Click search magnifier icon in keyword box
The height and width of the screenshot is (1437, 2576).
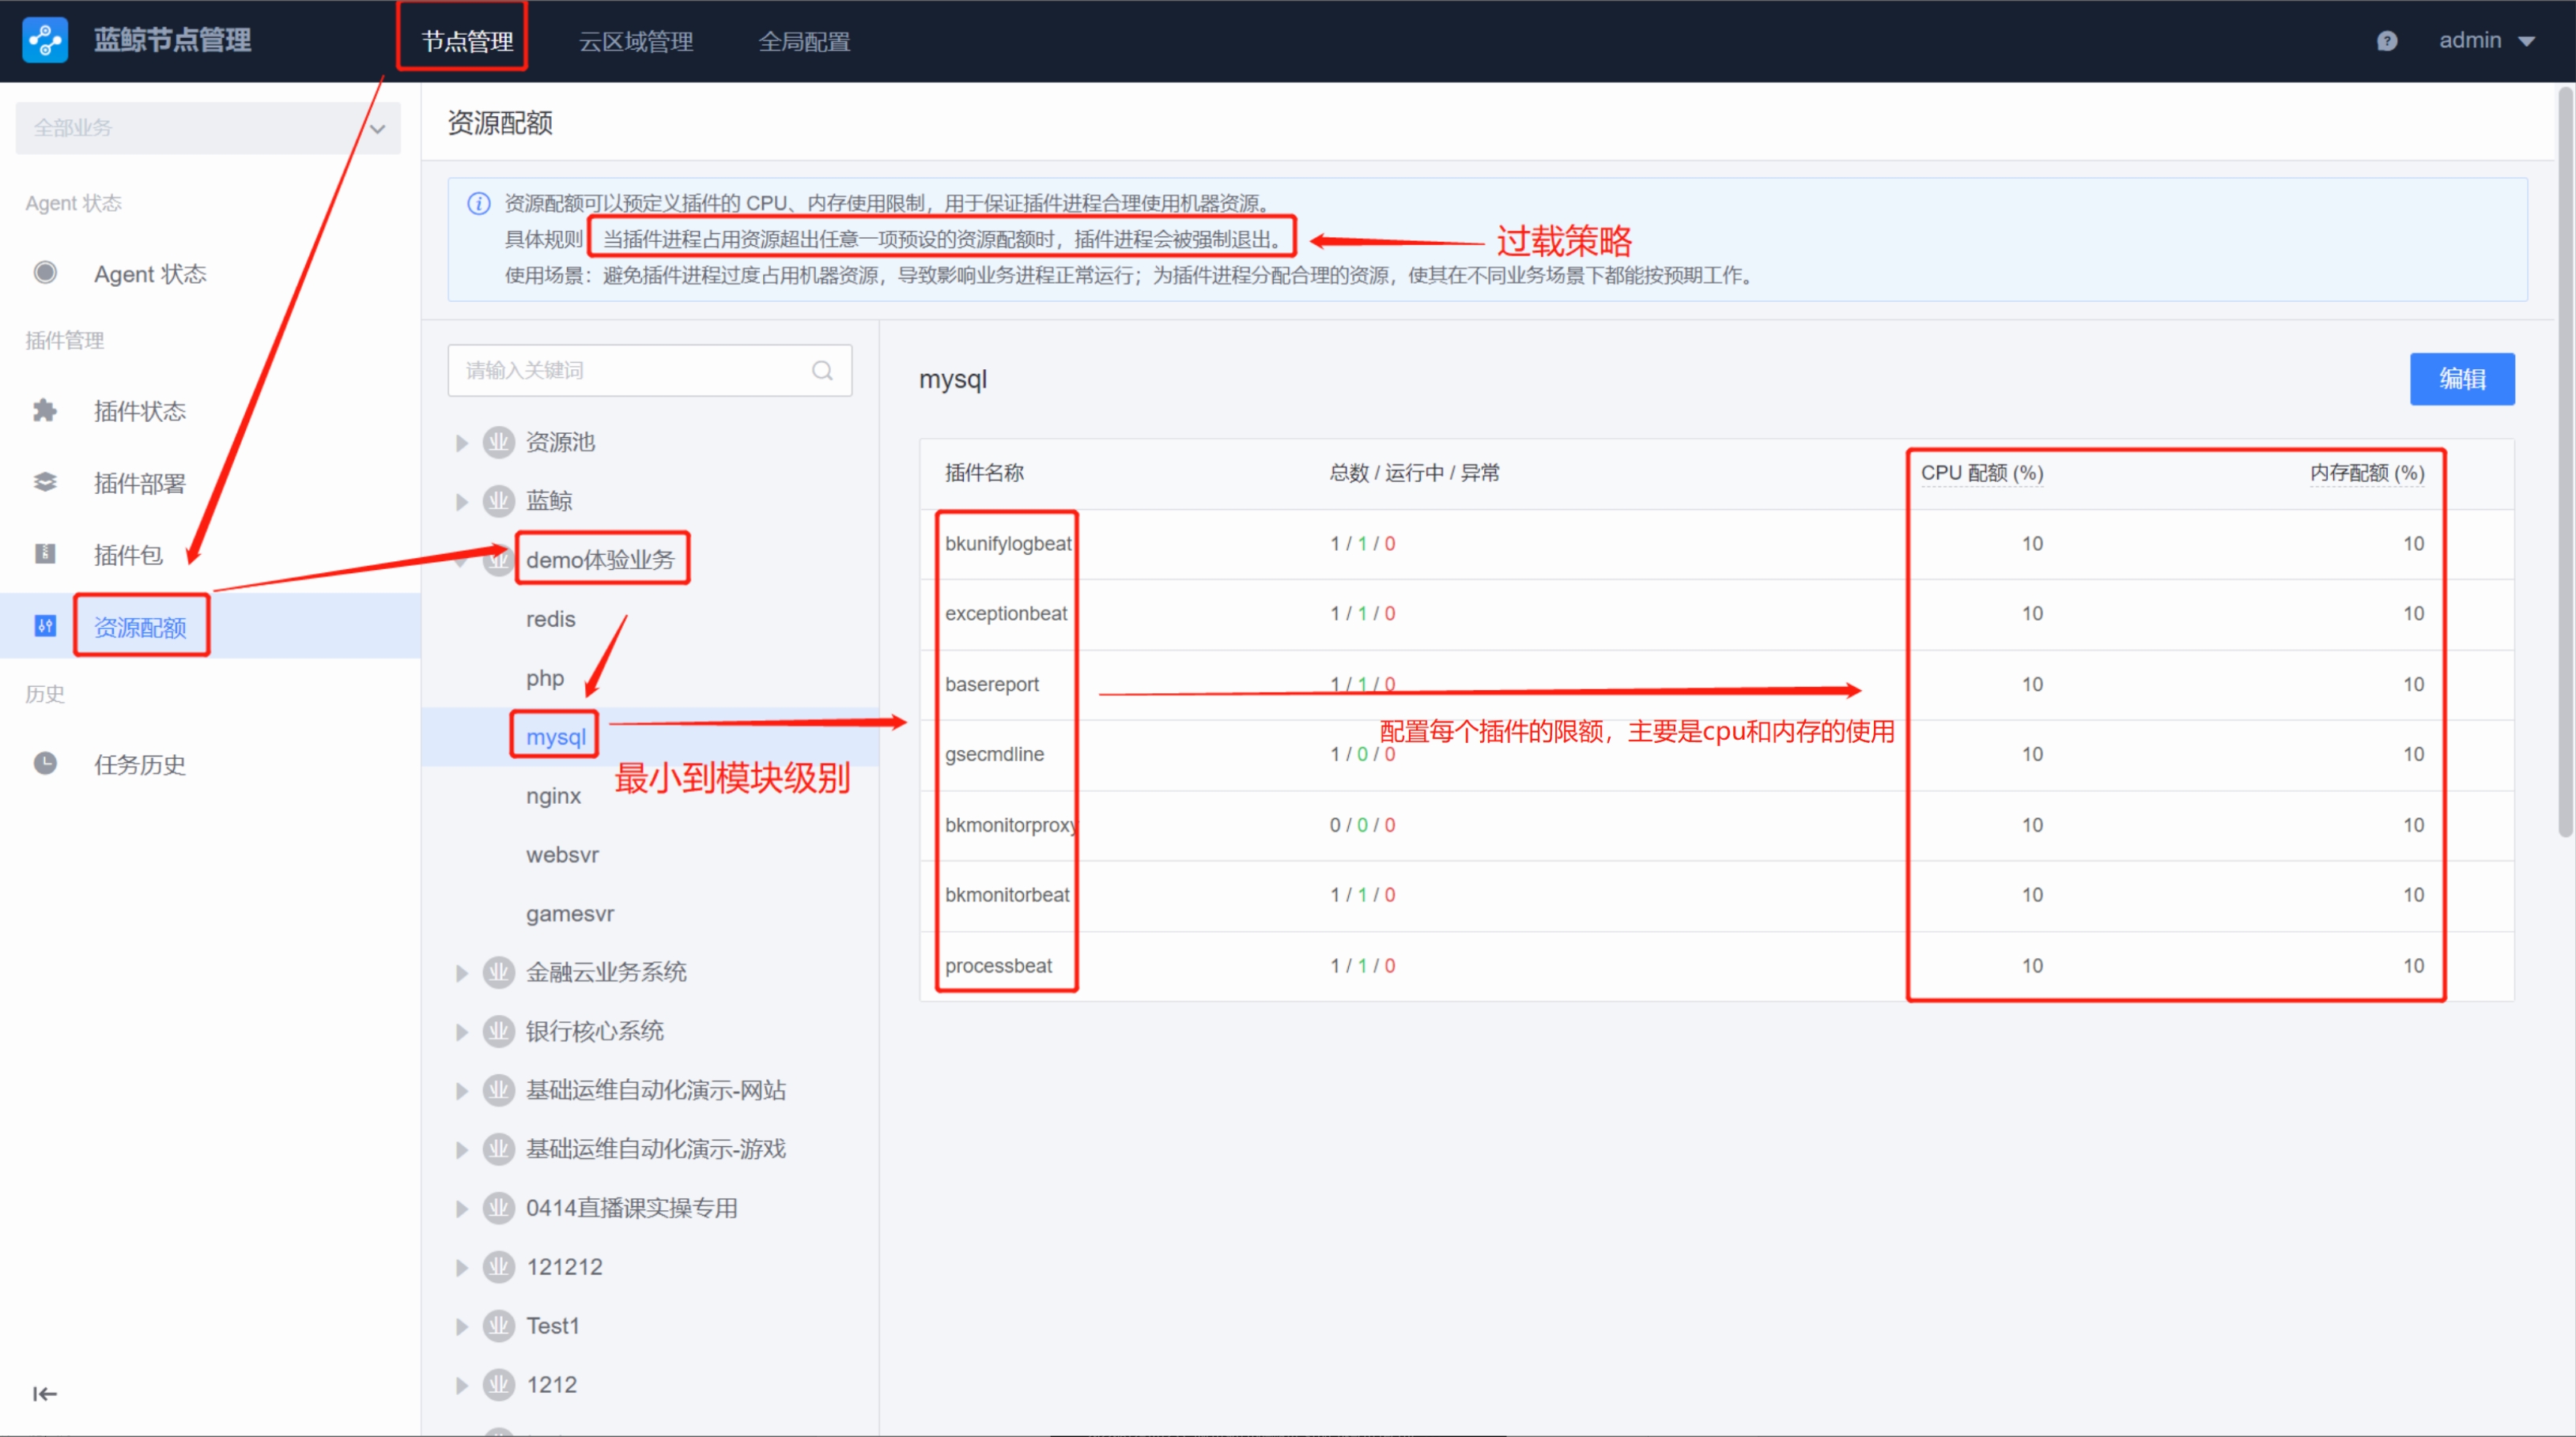coord(822,371)
